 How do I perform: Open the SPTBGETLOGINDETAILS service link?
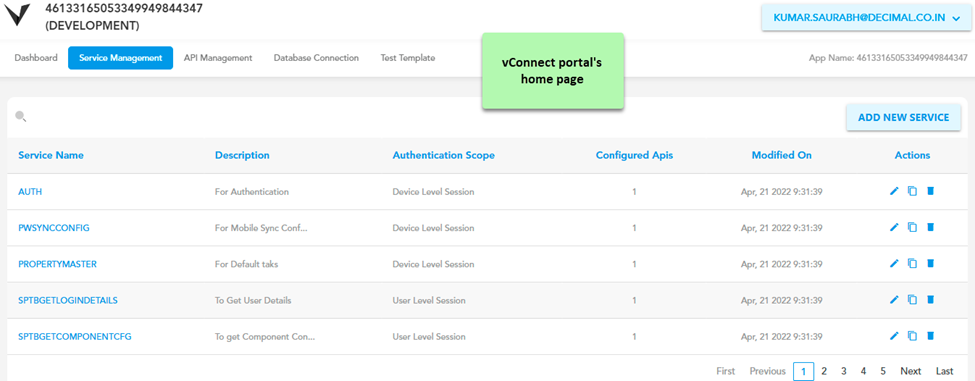[68, 300]
